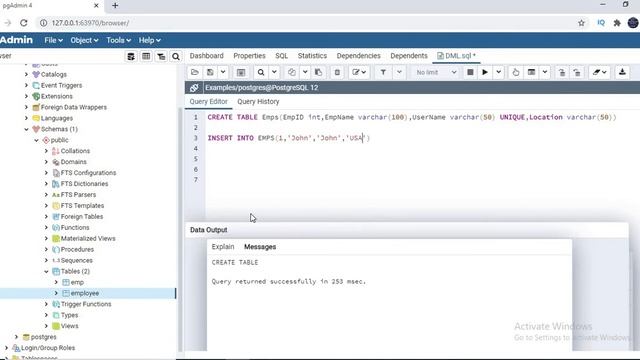This screenshot has height=360, width=640.
Task: Switch to the Dependencies tab
Action: pyautogui.click(x=358, y=56)
